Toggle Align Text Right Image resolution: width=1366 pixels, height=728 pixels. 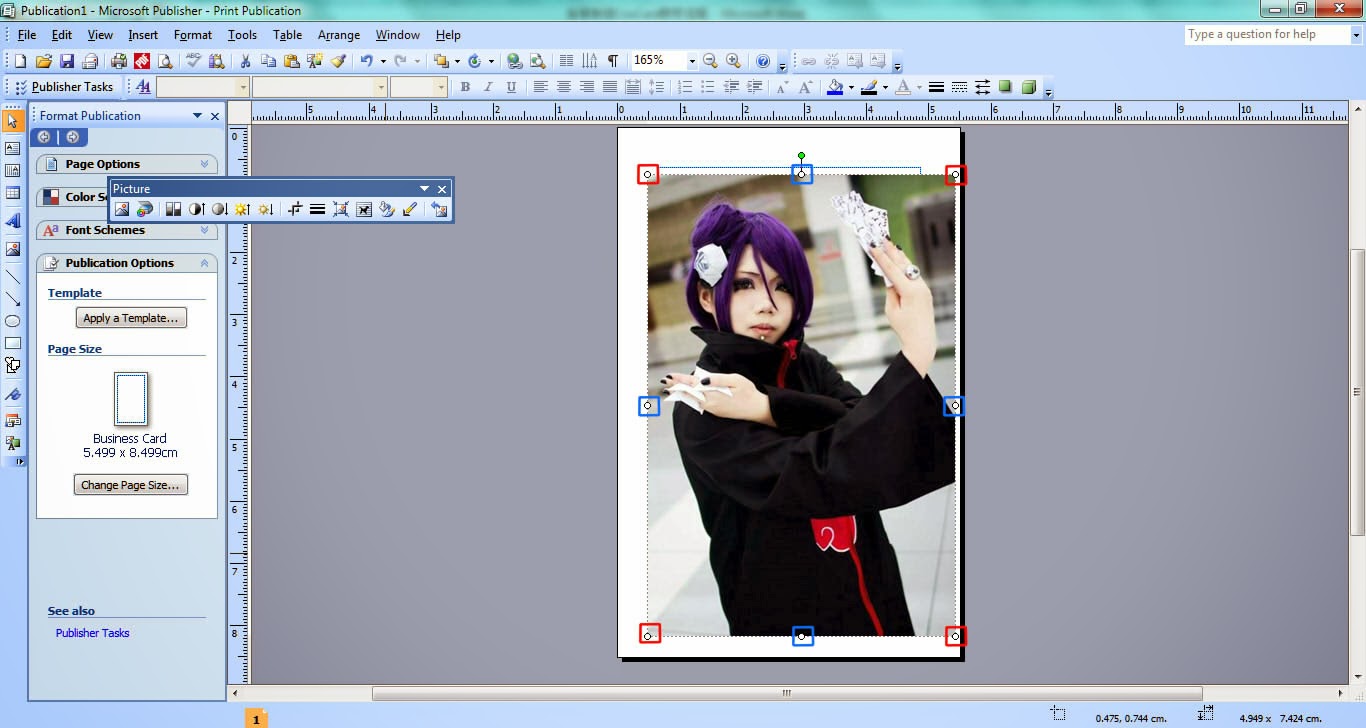pos(586,87)
